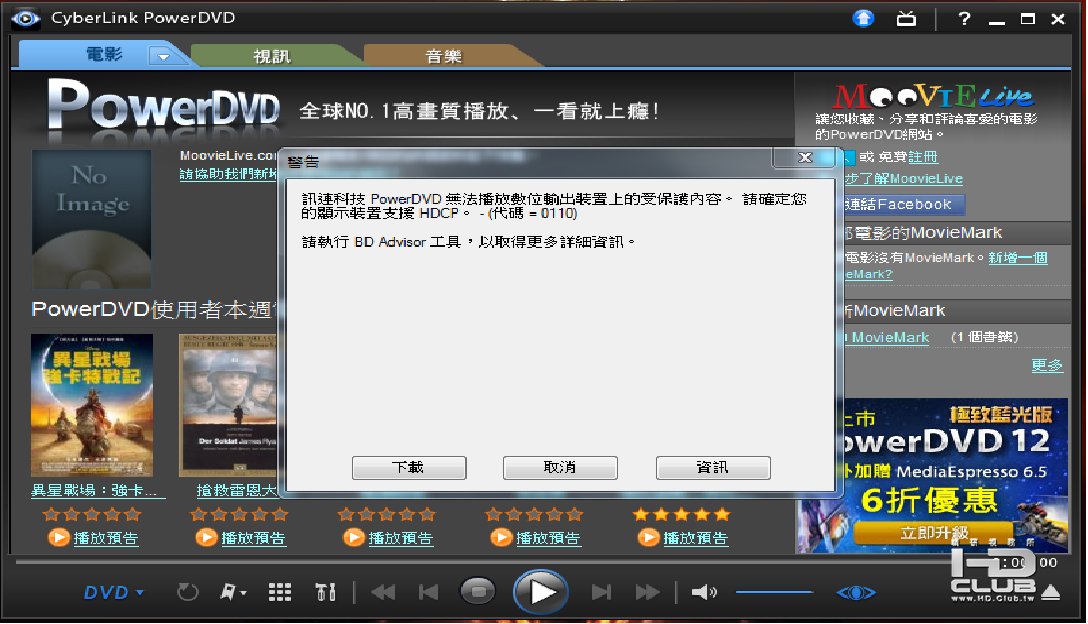Click the fast forward button
Screen dimensions: 1088x624
647,592
